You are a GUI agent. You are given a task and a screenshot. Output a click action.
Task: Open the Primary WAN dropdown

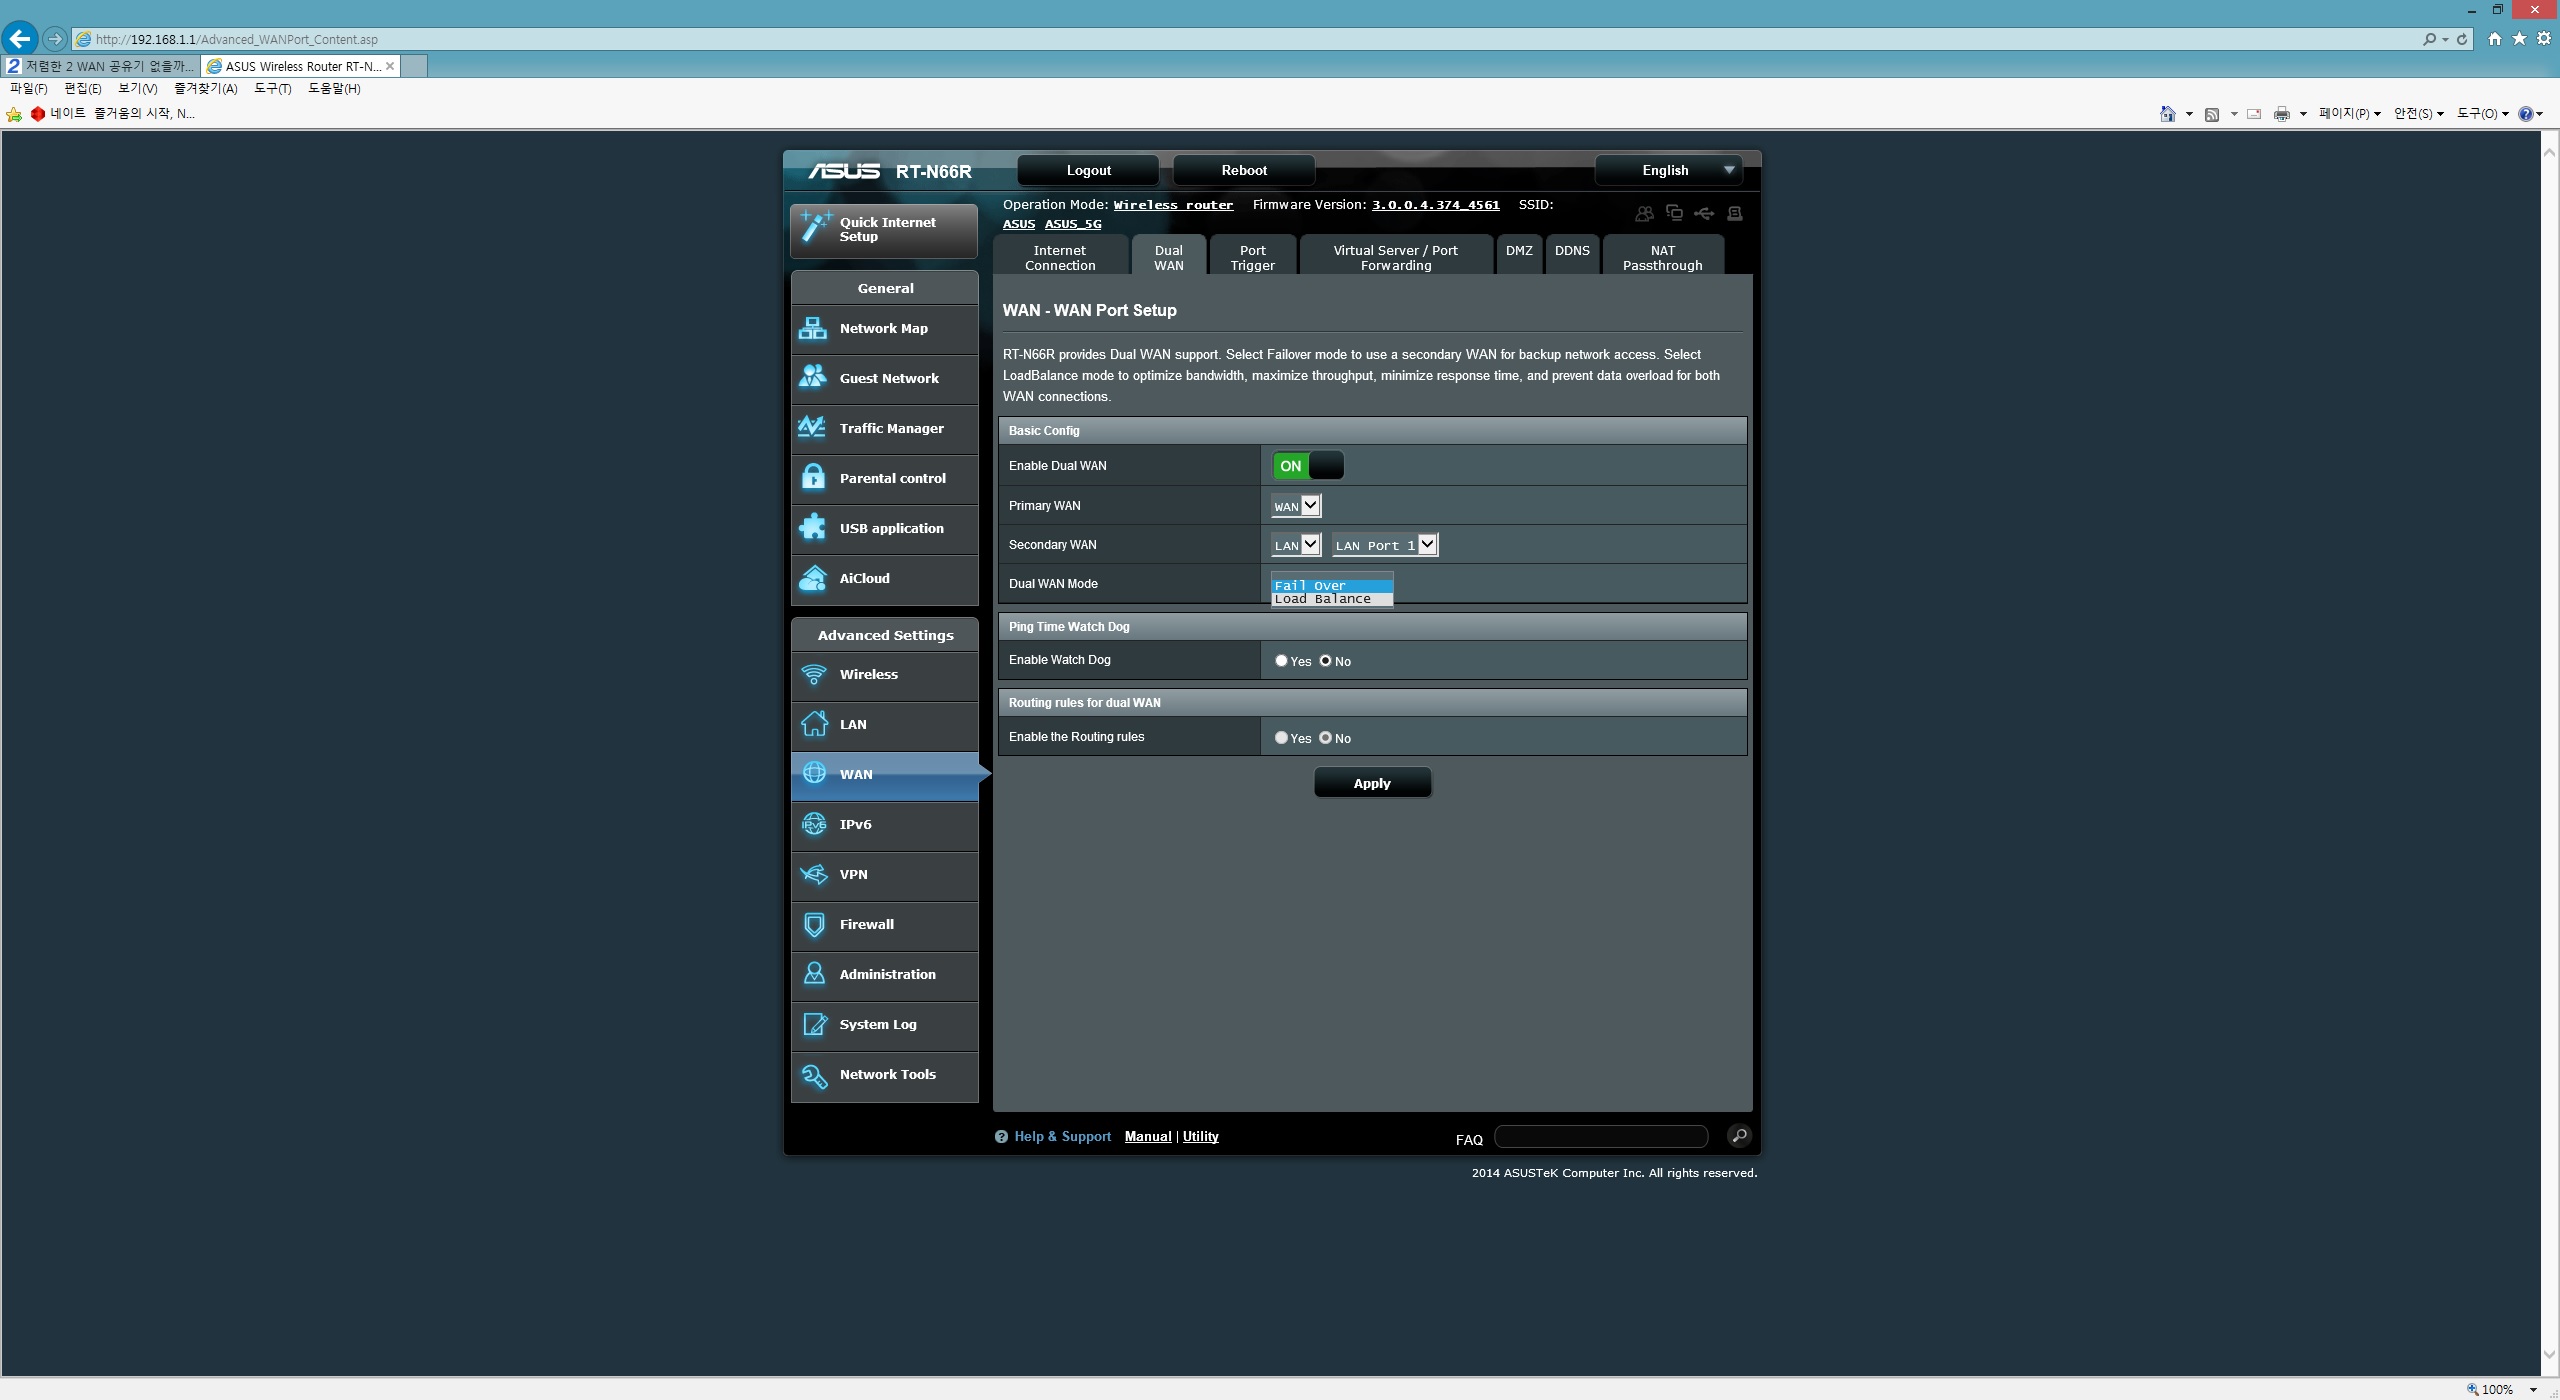pyautogui.click(x=1296, y=506)
